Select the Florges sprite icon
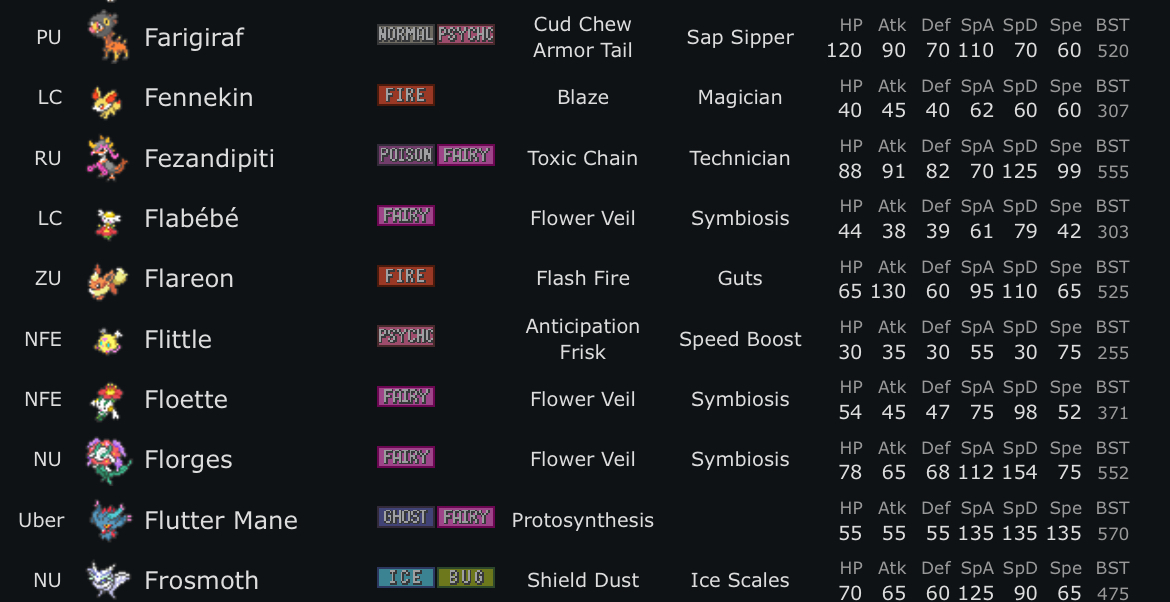 (x=107, y=460)
